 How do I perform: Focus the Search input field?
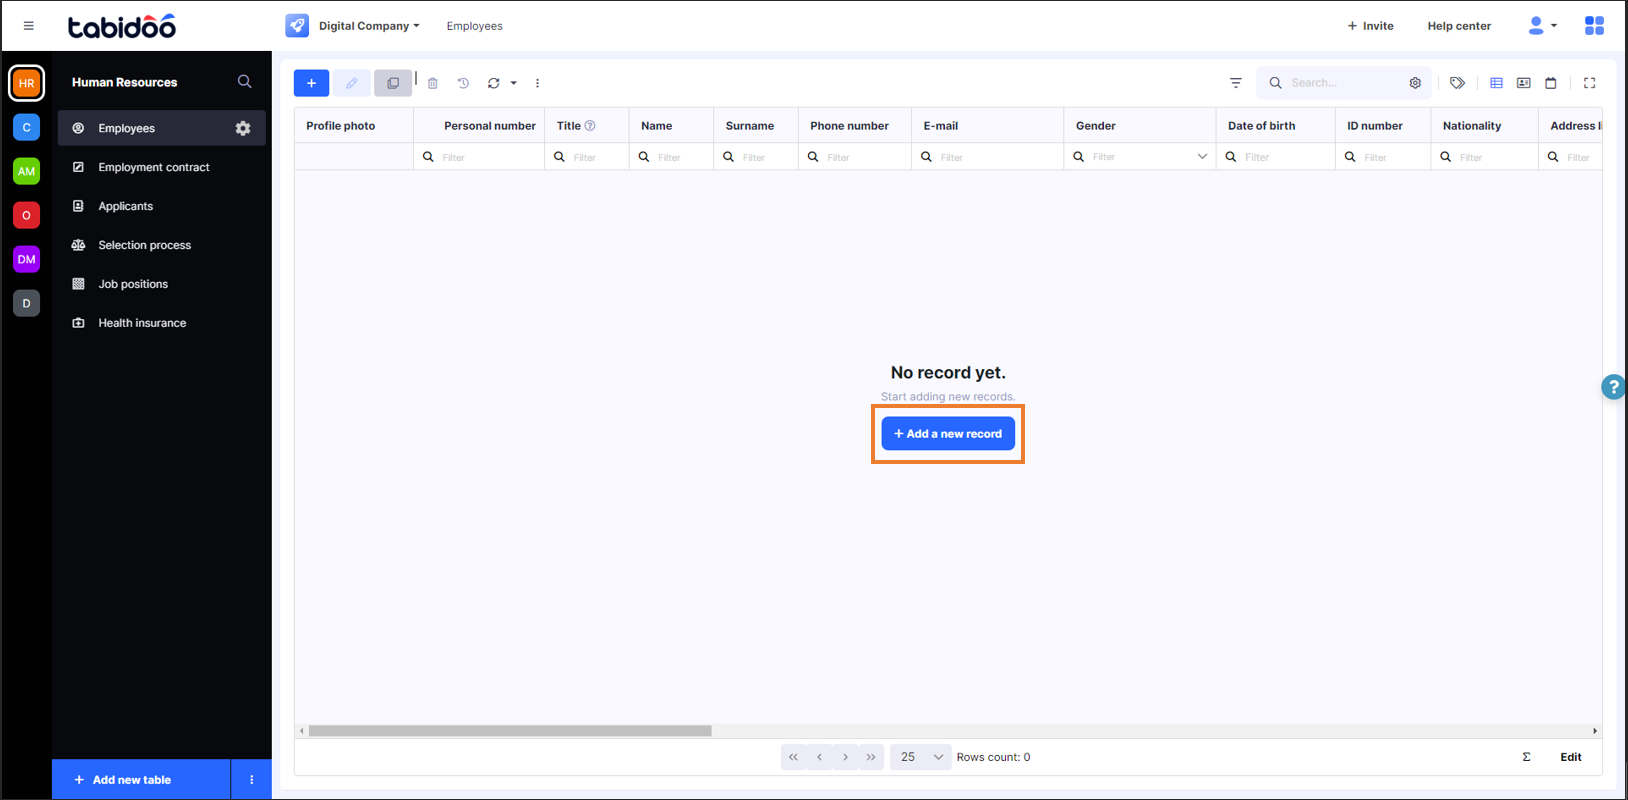[1345, 83]
